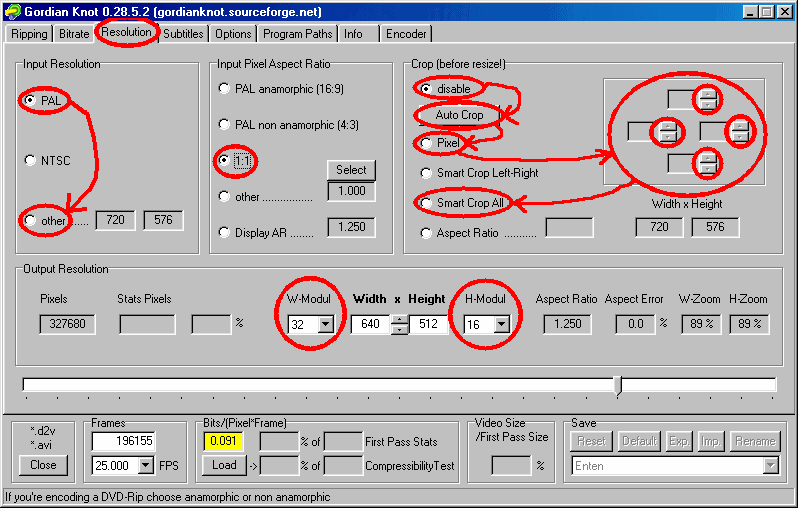The height and width of the screenshot is (508, 798).
Task: Click the Pixels 327680 value
Action: pyautogui.click(x=67, y=324)
